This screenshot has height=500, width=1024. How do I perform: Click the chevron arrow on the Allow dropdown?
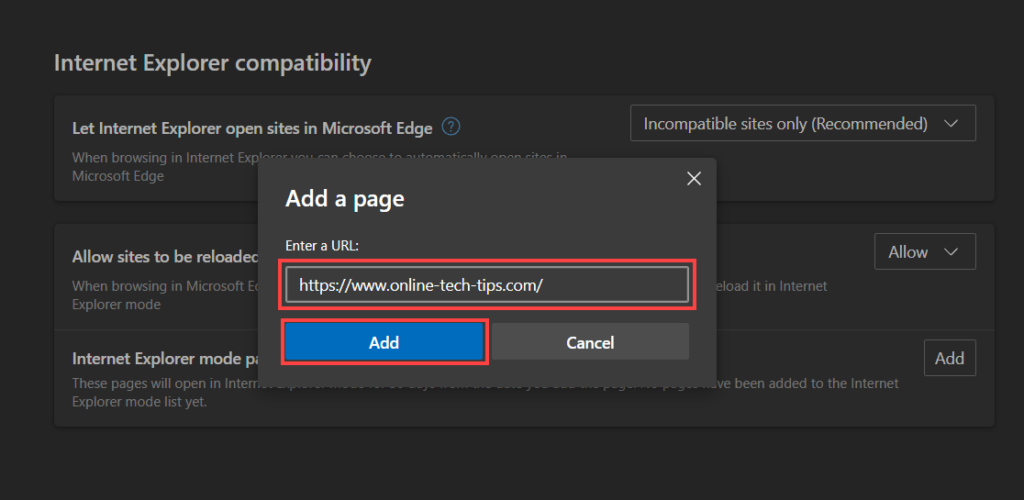[952, 252]
